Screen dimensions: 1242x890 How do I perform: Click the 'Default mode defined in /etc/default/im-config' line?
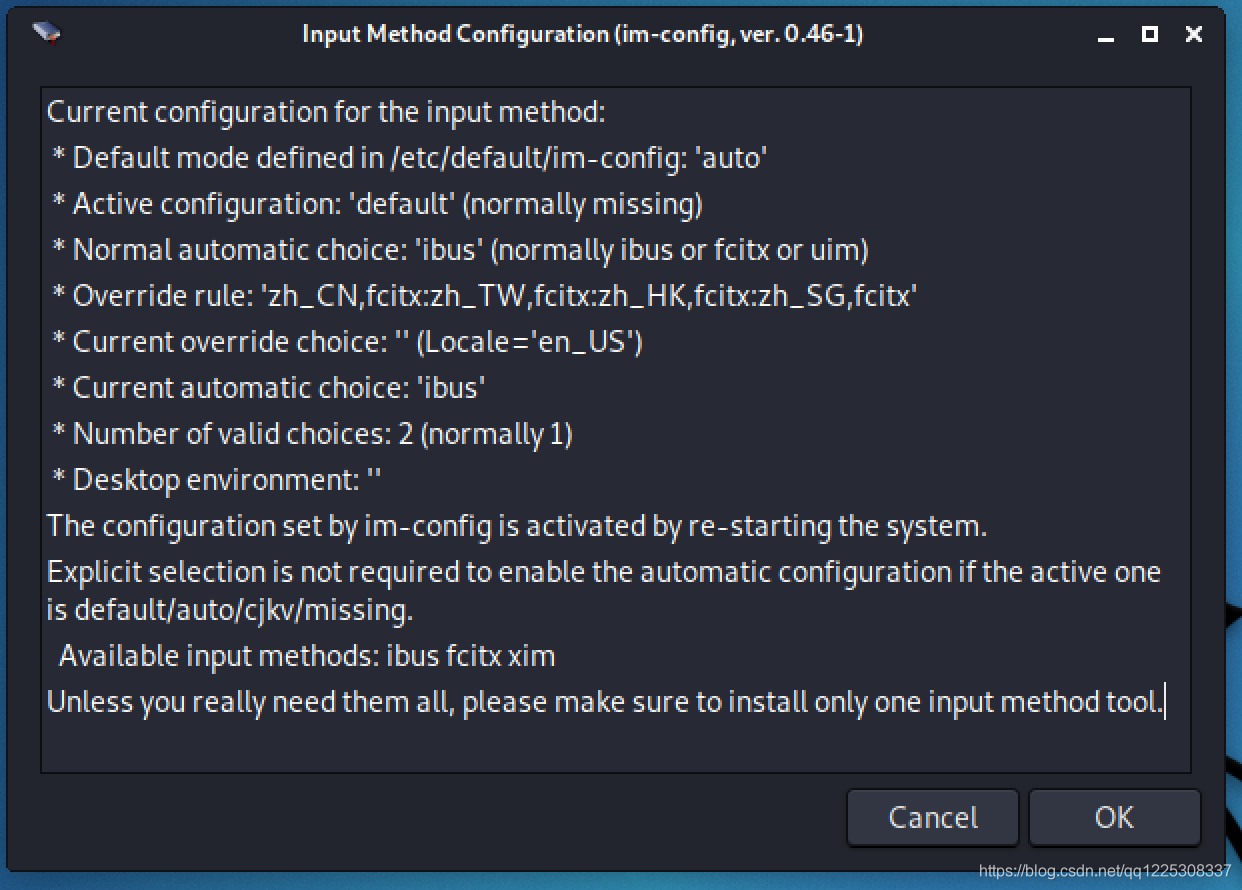409,157
